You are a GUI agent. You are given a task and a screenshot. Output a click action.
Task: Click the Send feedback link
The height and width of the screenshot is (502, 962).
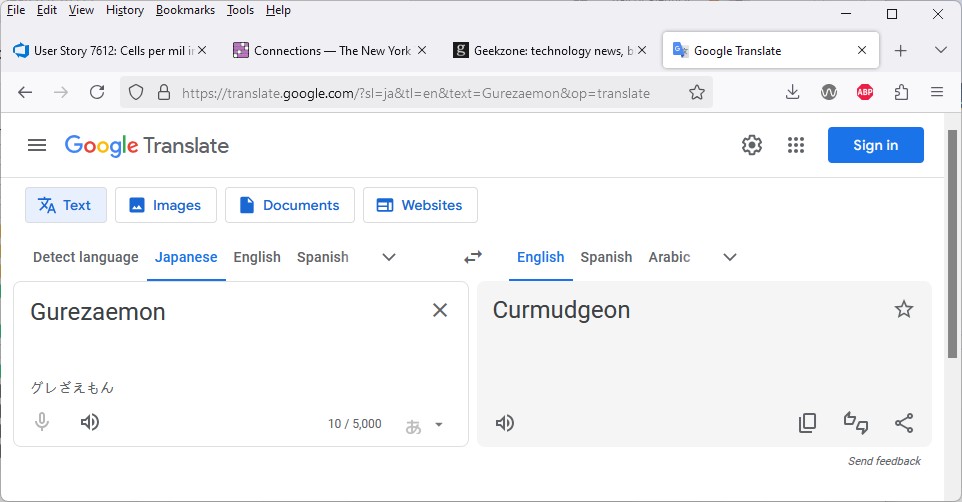(884, 461)
